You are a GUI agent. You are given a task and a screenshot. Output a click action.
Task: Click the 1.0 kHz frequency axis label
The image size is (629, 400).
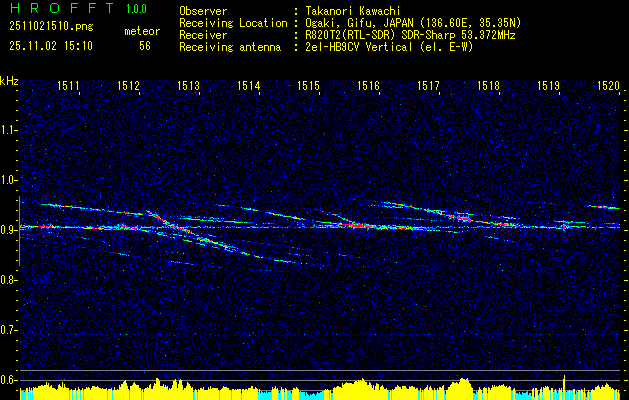(9, 180)
